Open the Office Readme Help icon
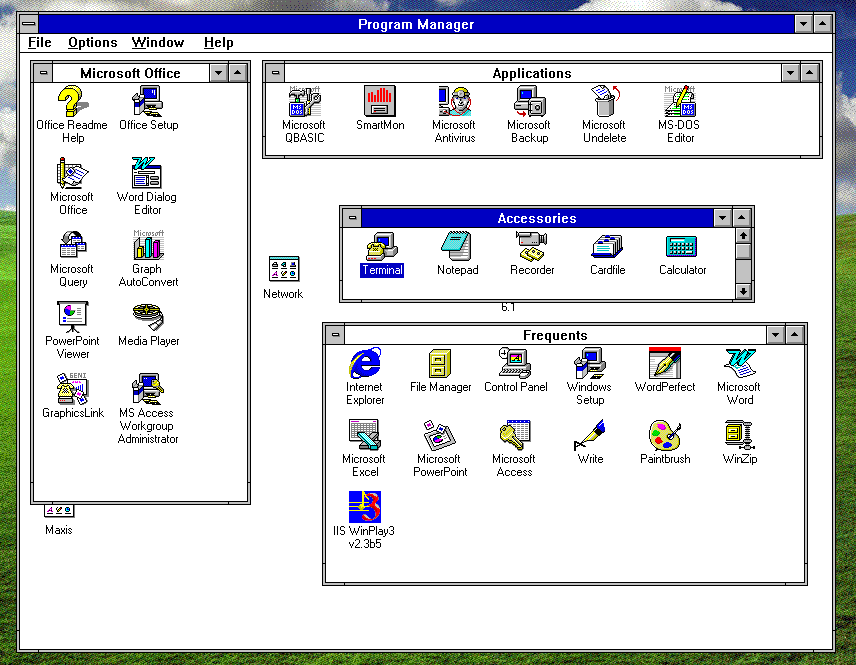The height and width of the screenshot is (665, 856). click(72, 102)
